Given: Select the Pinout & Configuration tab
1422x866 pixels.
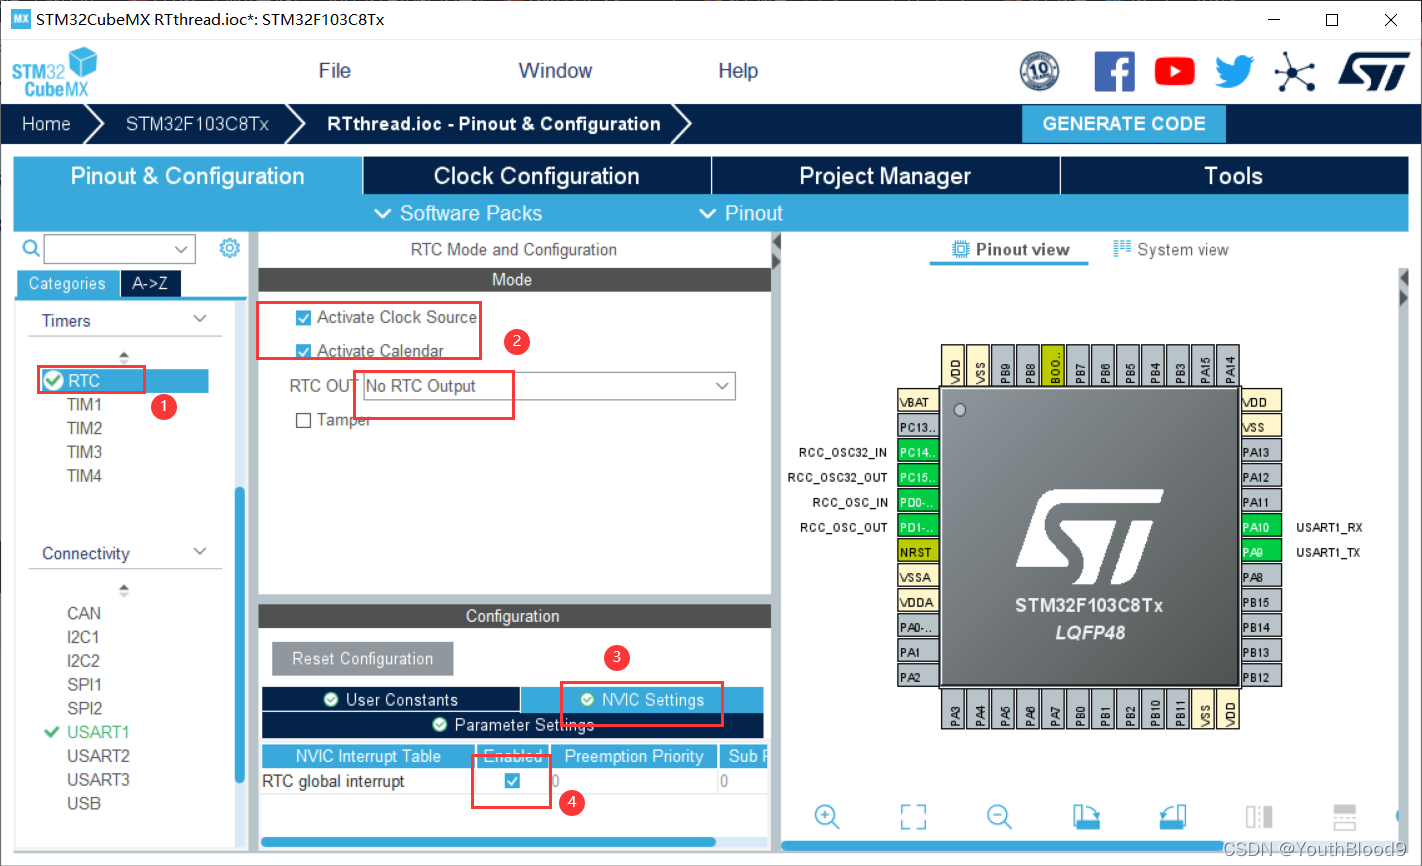Looking at the screenshot, I should coord(187,176).
